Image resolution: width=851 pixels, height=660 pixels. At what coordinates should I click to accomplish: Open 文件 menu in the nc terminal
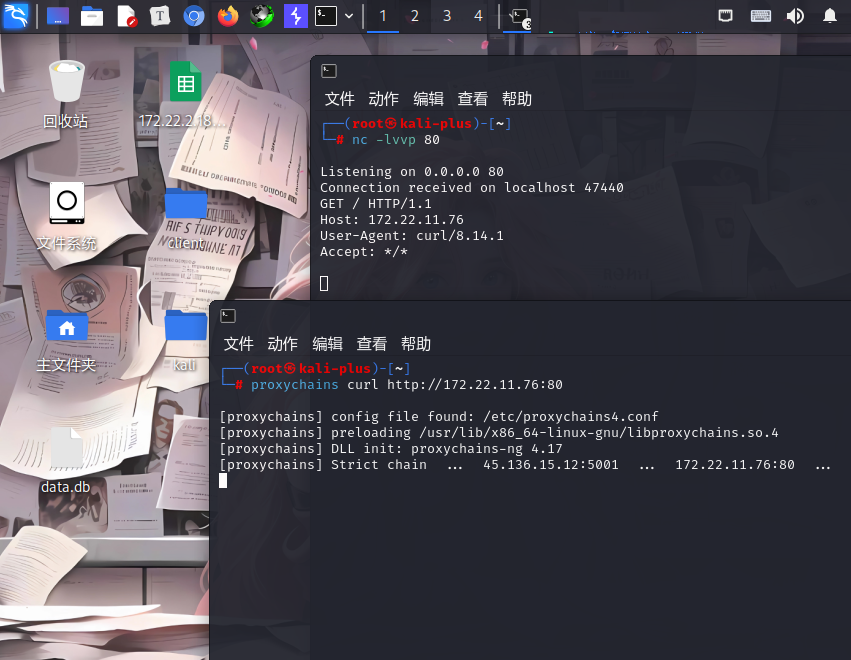coord(340,99)
